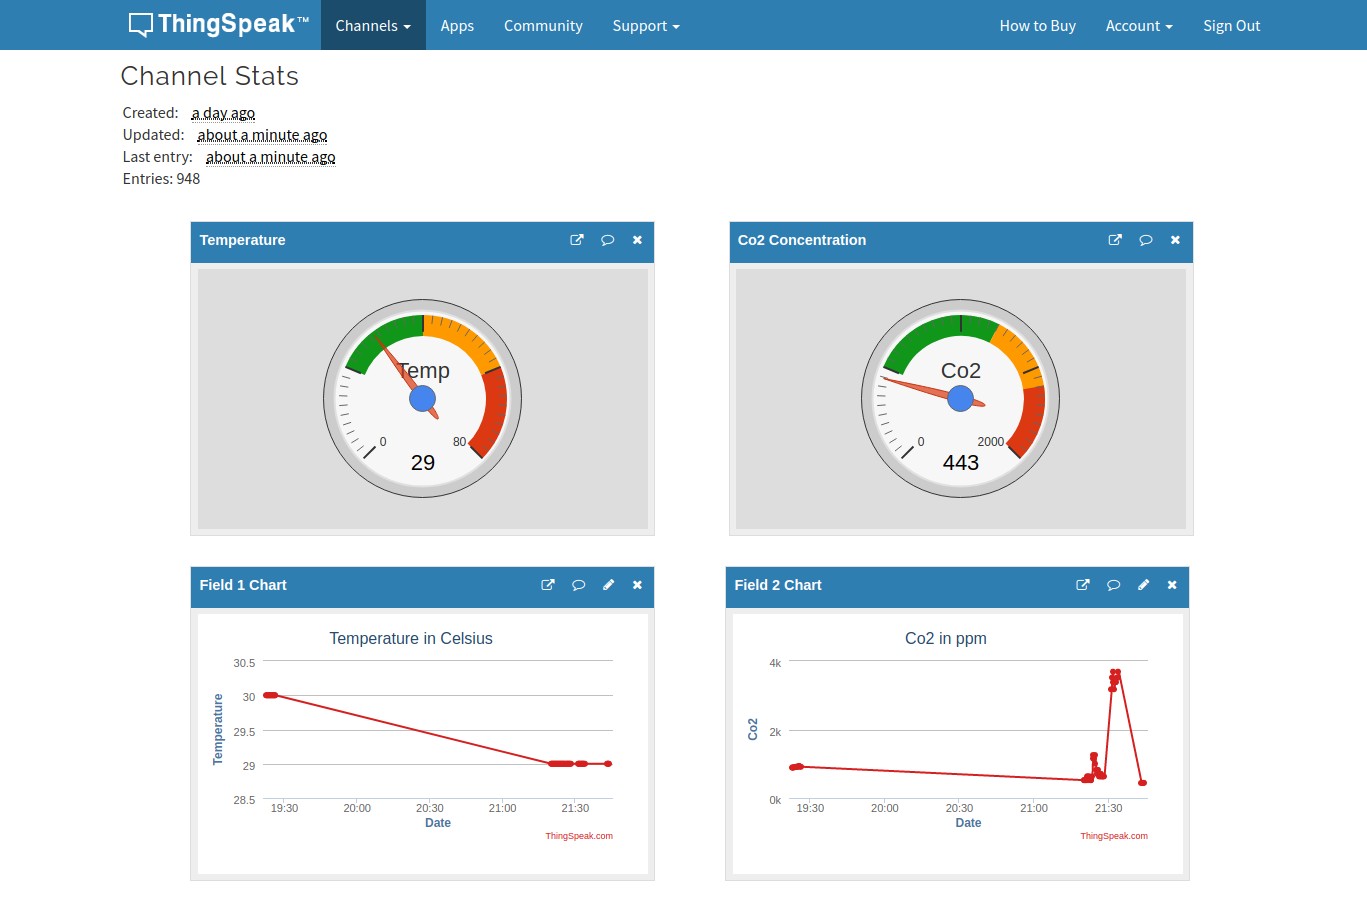Open Temperature widget in new window
The image size is (1367, 908).
click(577, 240)
